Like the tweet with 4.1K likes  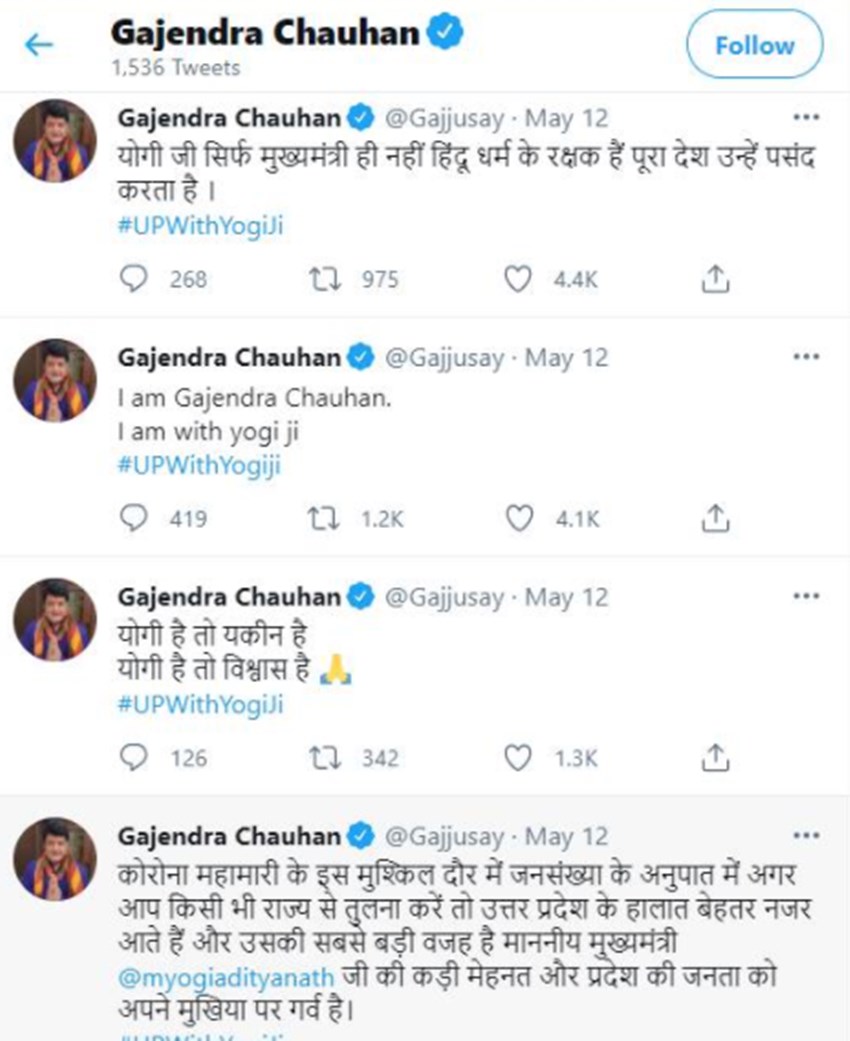pos(516,517)
